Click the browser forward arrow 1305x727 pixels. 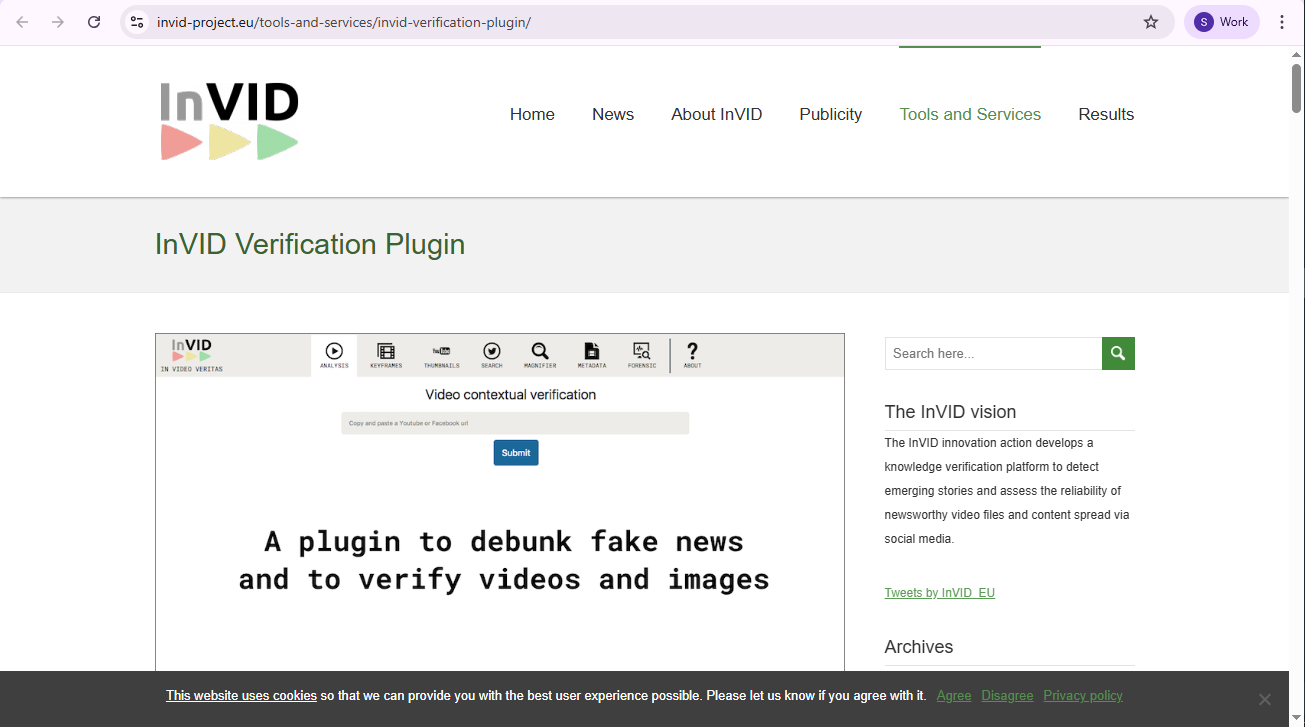[x=58, y=22]
